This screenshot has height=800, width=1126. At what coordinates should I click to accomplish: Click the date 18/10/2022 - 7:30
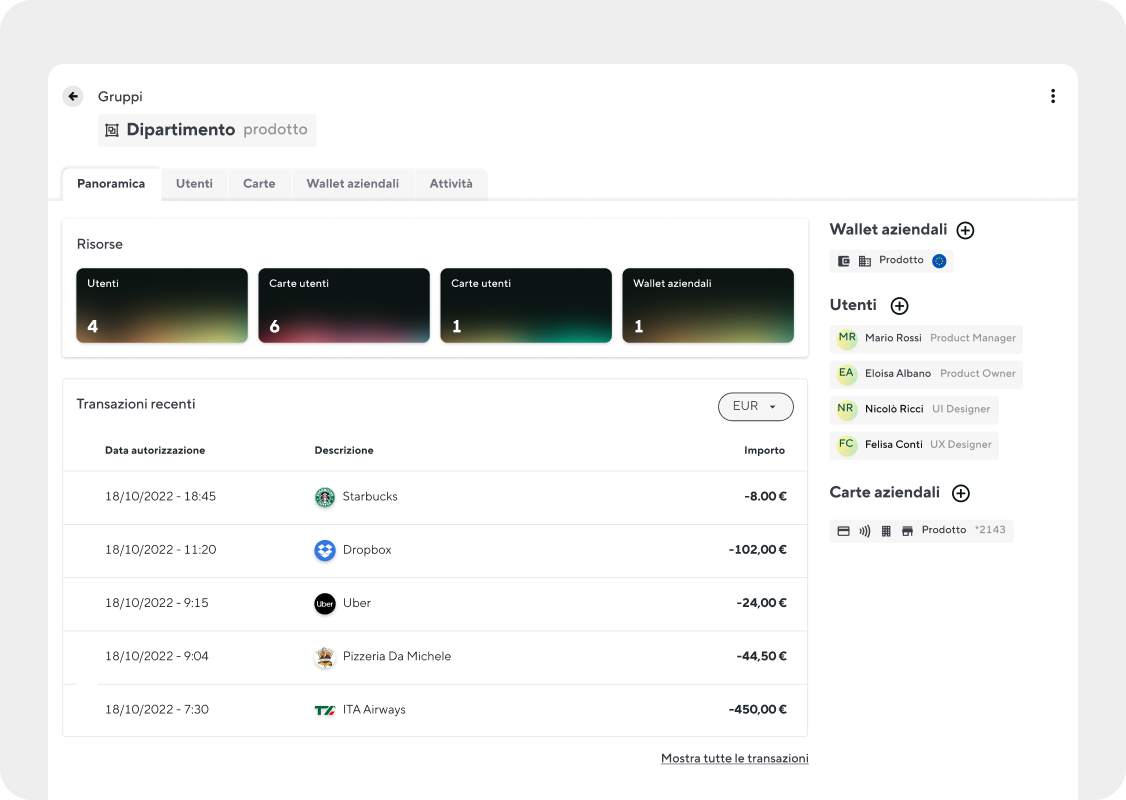pos(157,710)
